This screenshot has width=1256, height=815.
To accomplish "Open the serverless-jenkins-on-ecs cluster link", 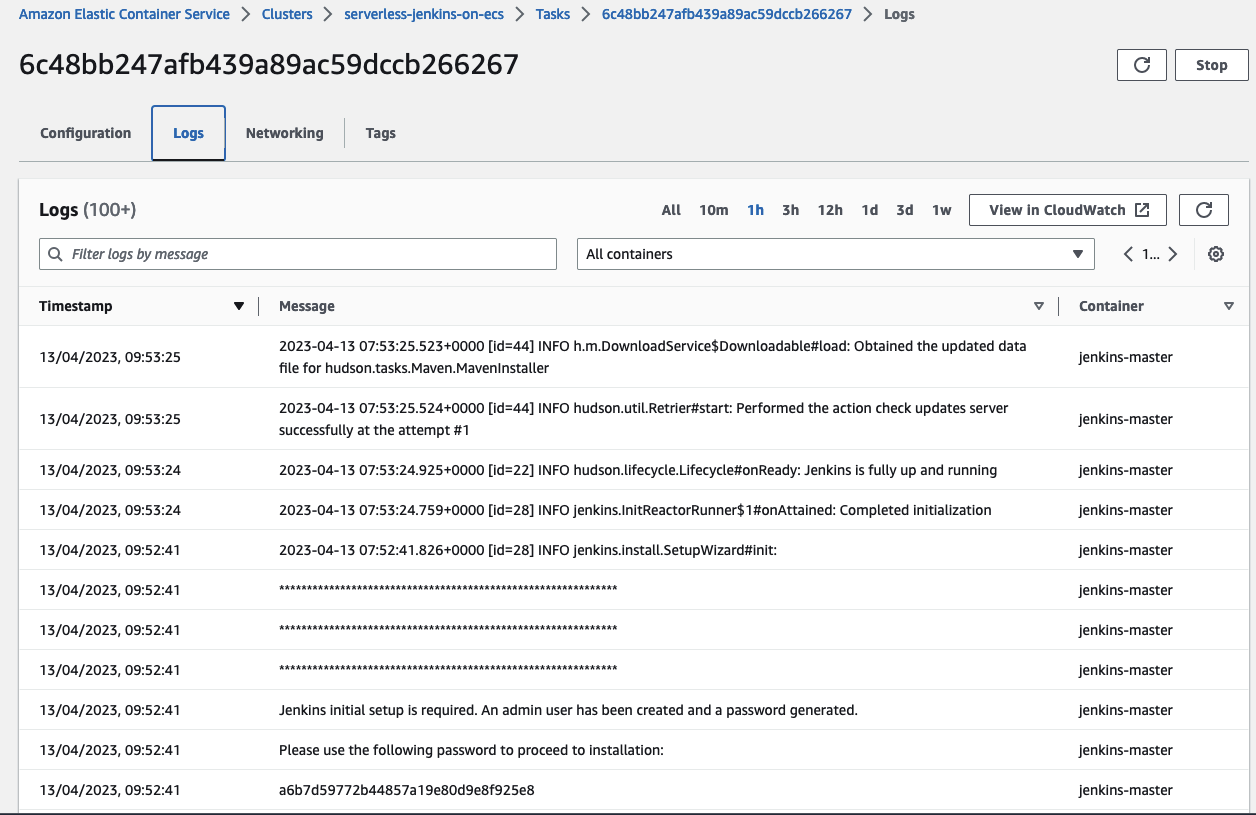I will click(x=423, y=14).
